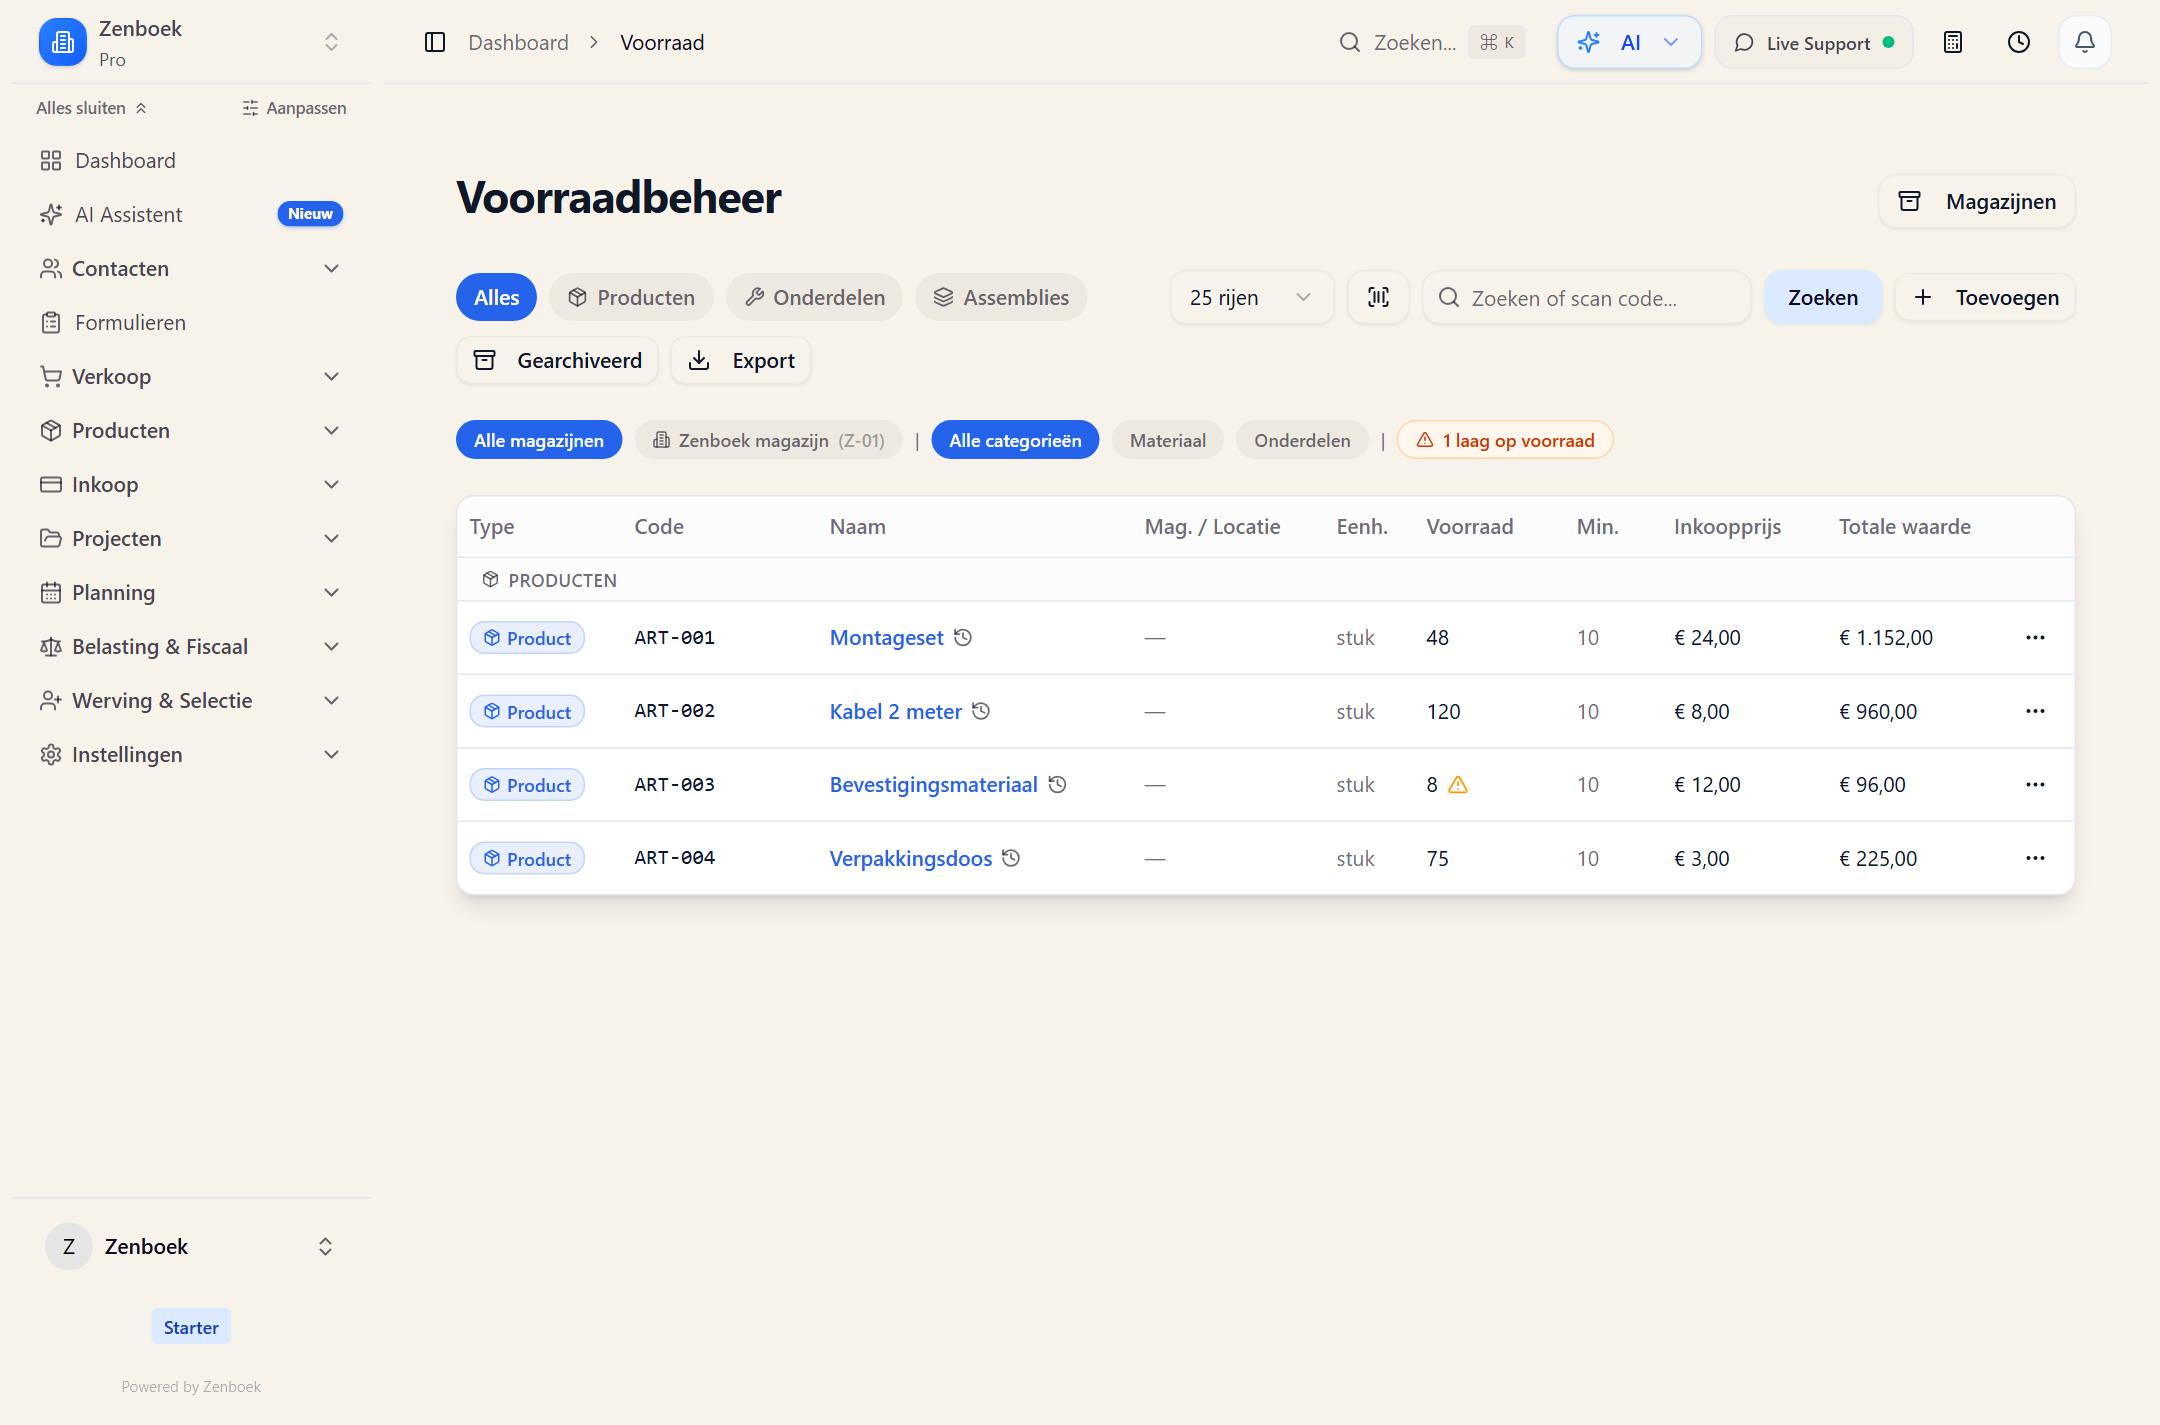2160x1425 pixels.
Task: Click the Toevoegen button
Action: pyautogui.click(x=1985, y=298)
